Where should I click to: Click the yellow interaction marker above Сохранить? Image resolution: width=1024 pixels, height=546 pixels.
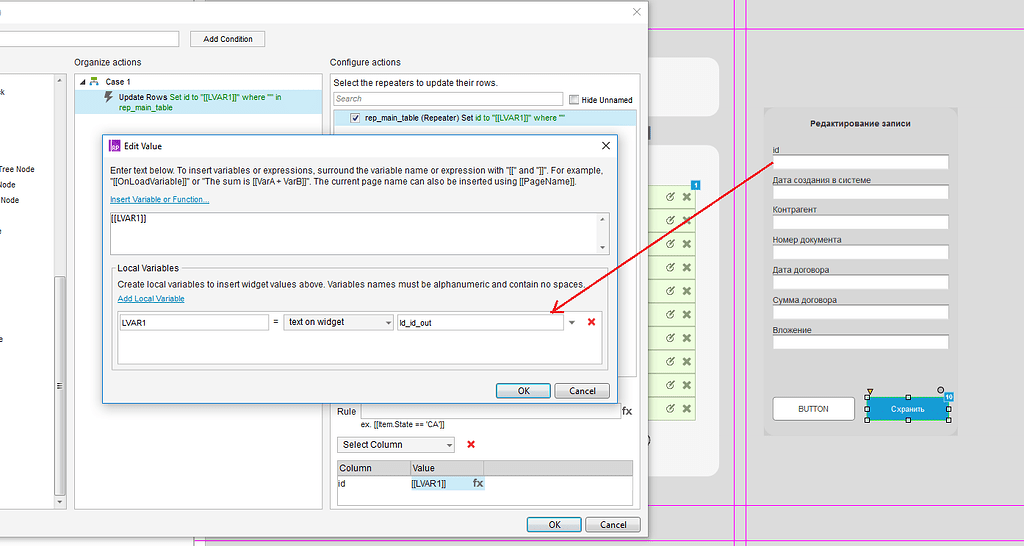coord(869,392)
